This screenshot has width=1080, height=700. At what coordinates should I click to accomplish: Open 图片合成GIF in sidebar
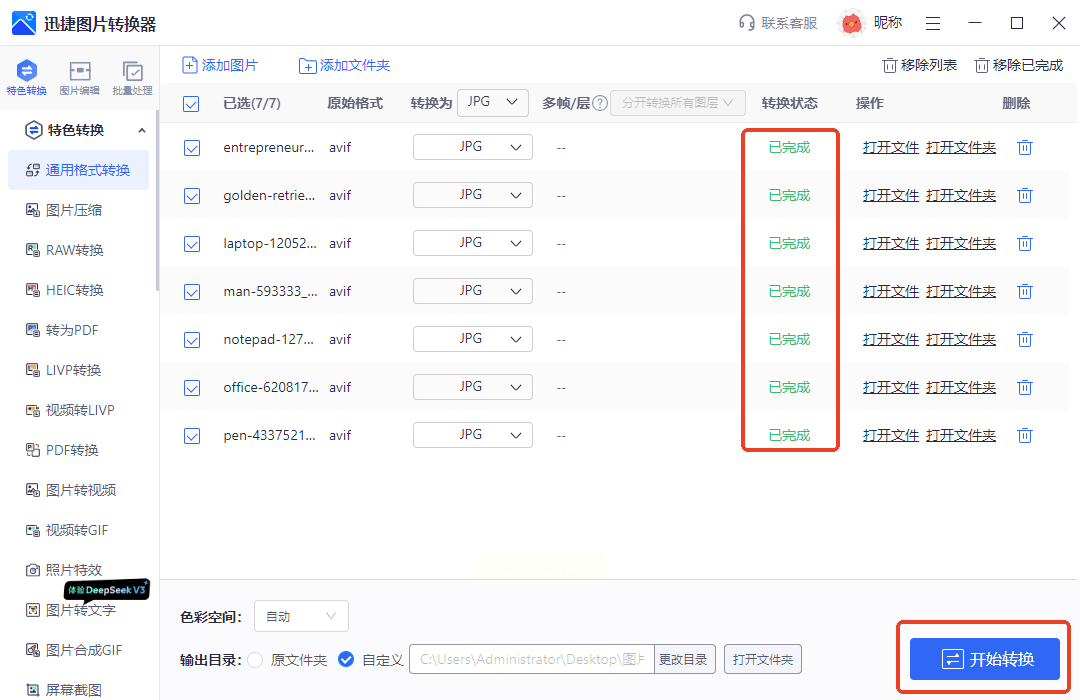click(x=74, y=650)
